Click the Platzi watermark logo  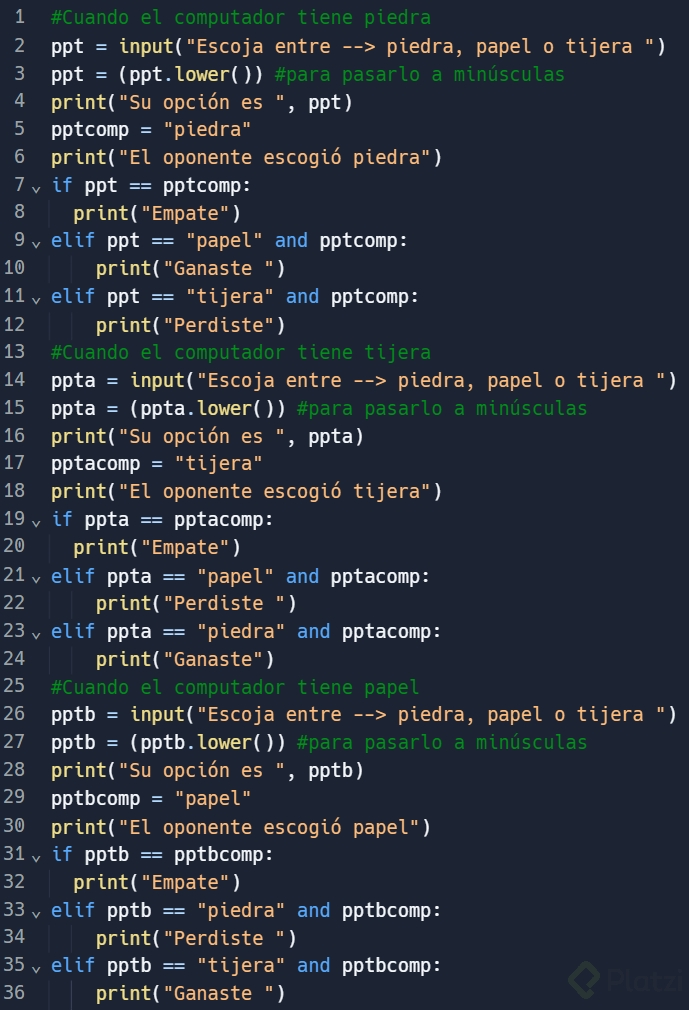point(625,980)
